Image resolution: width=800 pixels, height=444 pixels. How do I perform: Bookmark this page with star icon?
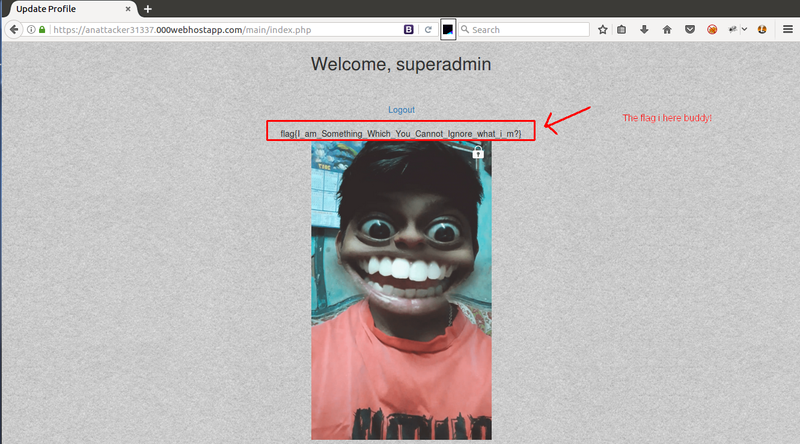603,30
